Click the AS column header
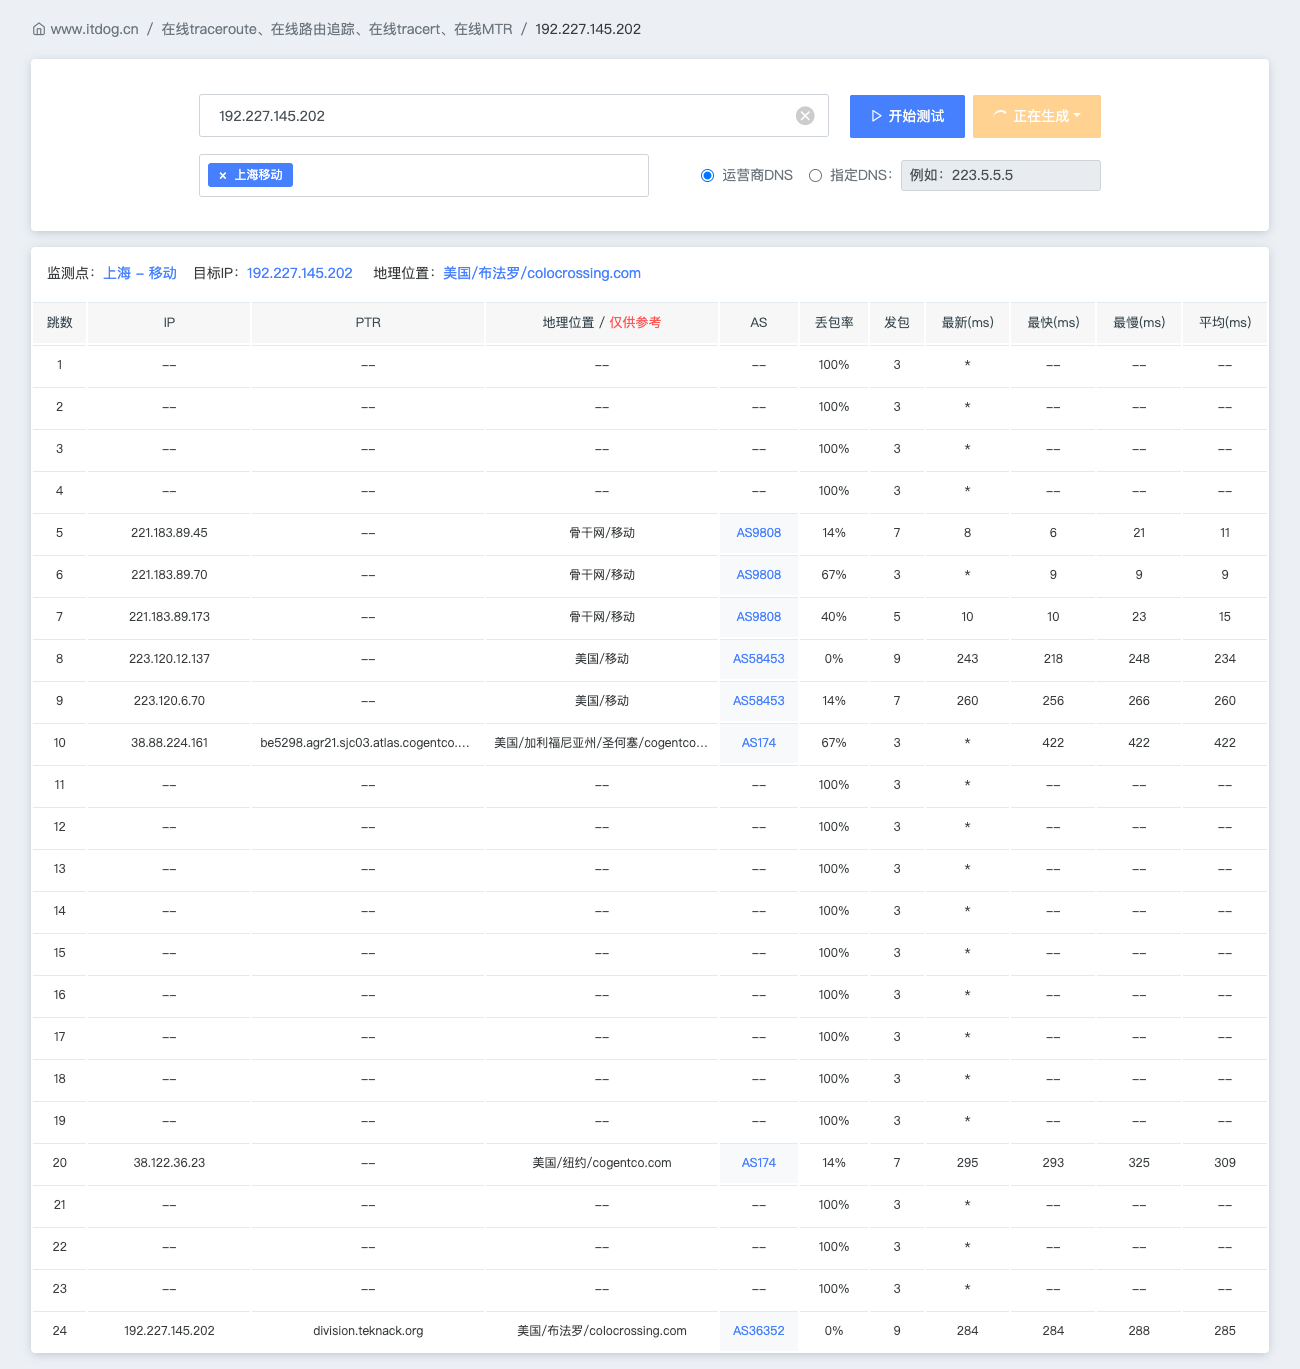Viewport: 1300px width, 1369px height. [759, 323]
